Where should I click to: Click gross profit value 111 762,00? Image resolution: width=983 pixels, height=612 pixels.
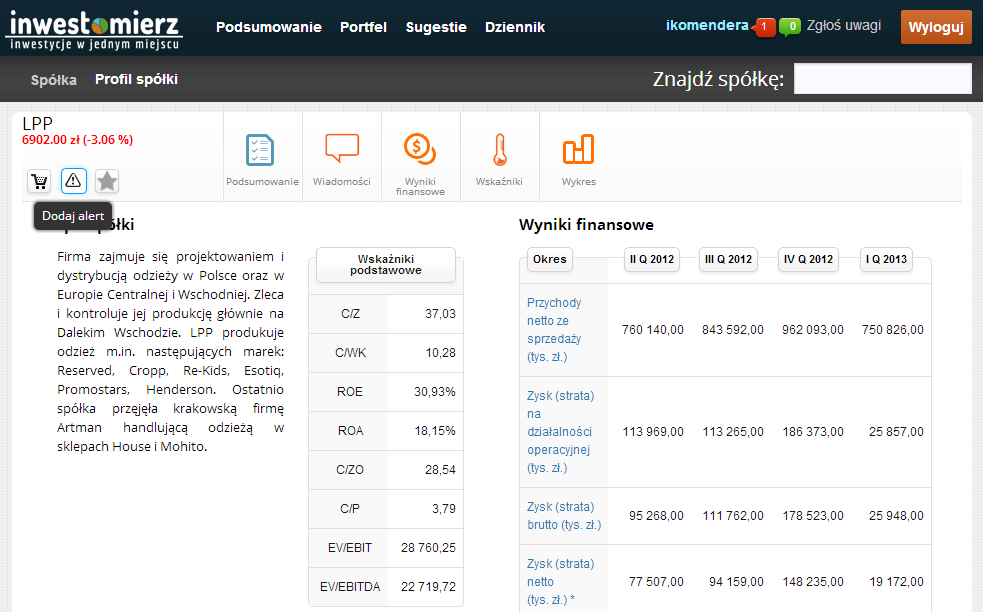coord(733,516)
